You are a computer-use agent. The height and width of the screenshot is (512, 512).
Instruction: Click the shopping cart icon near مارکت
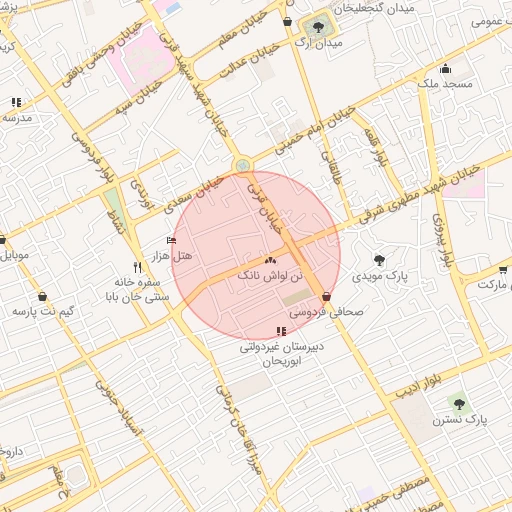[503, 270]
